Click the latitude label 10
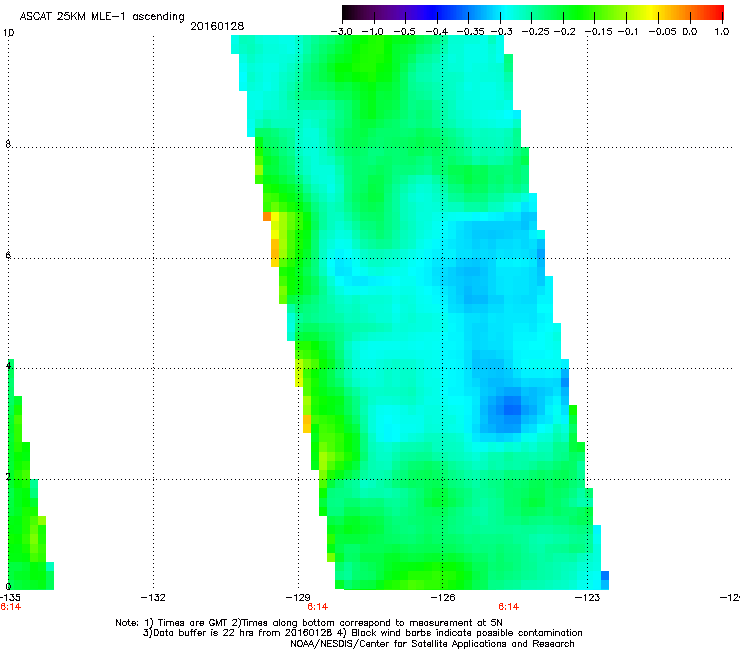740x650 pixels. pyautogui.click(x=8, y=33)
